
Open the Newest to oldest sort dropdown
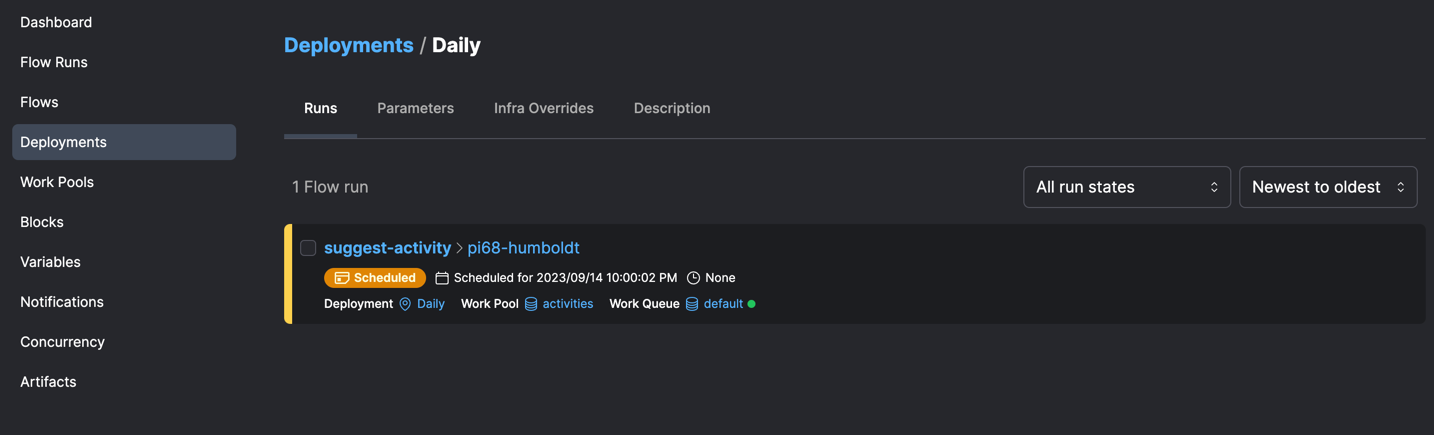[1327, 187]
